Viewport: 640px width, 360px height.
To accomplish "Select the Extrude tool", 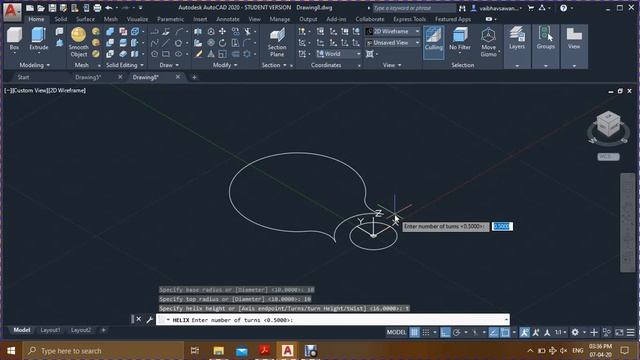I will tap(39, 38).
